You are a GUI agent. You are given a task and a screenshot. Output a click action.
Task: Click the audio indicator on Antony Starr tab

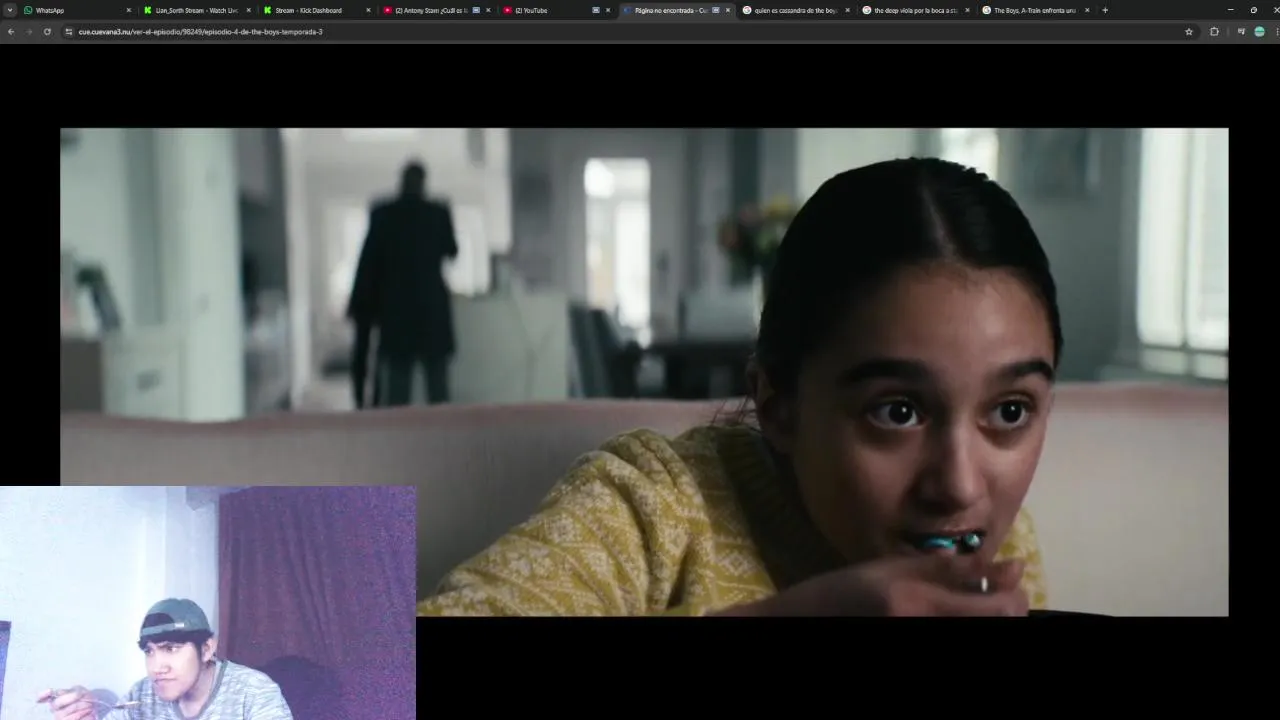[476, 10]
